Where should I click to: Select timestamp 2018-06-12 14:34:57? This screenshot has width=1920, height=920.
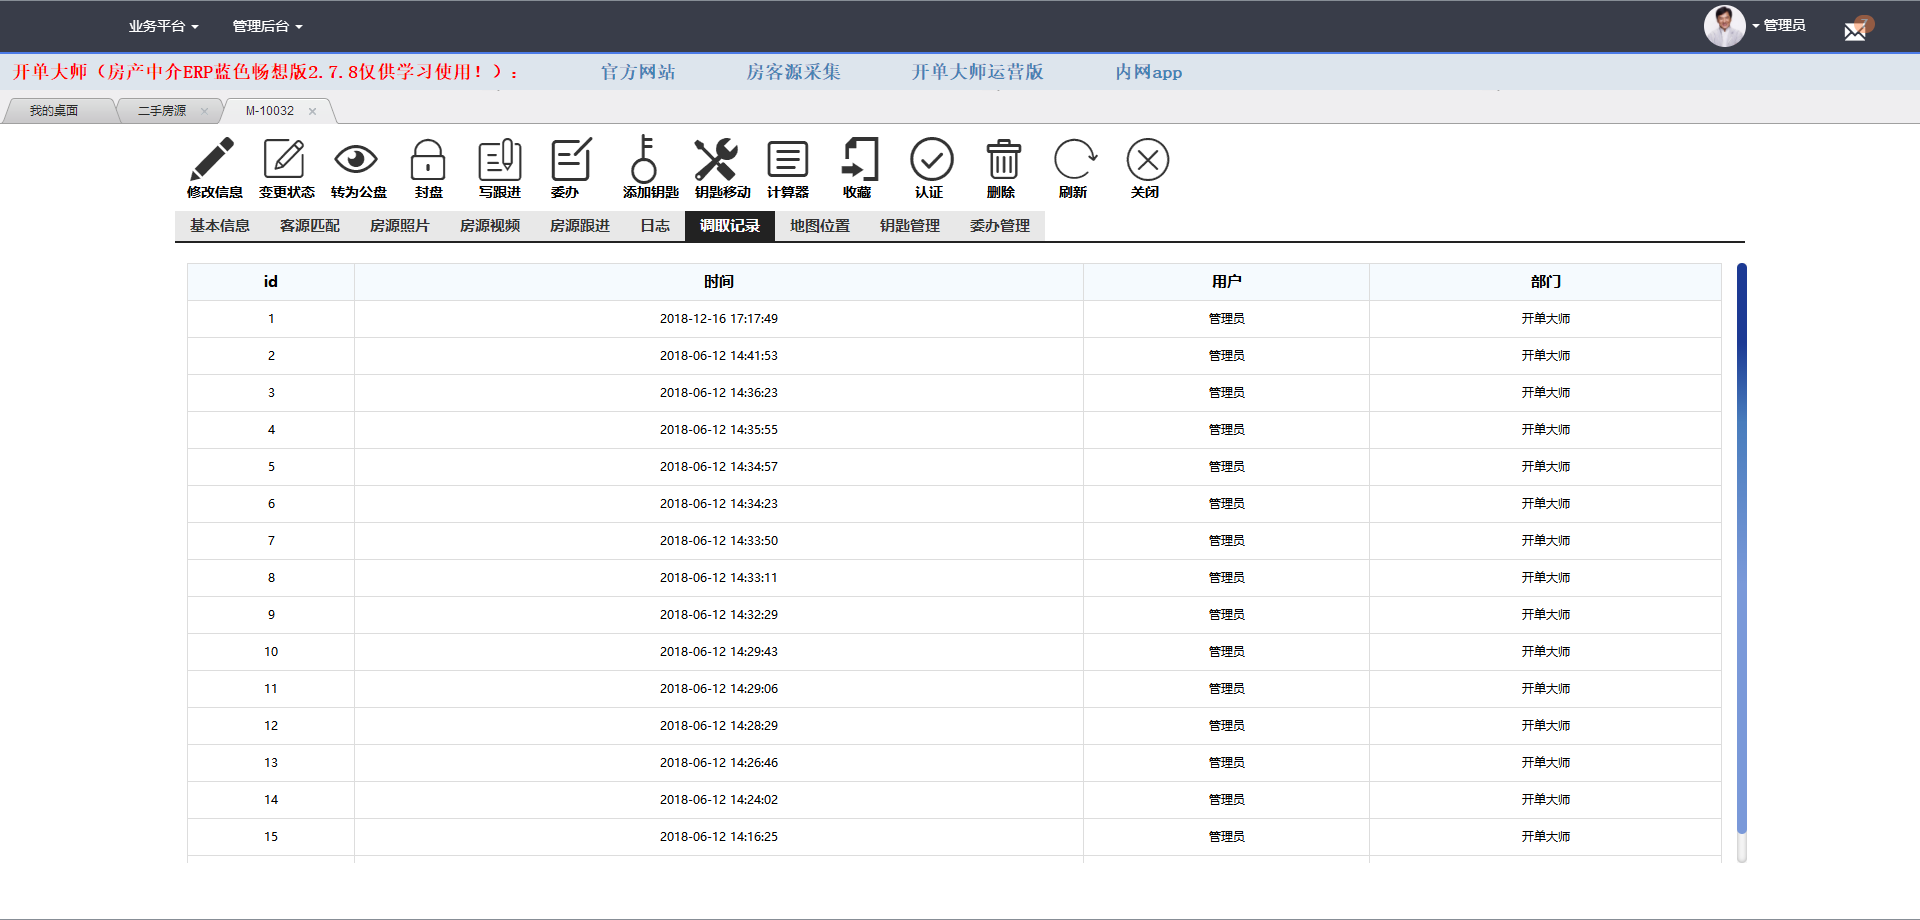coord(719,467)
